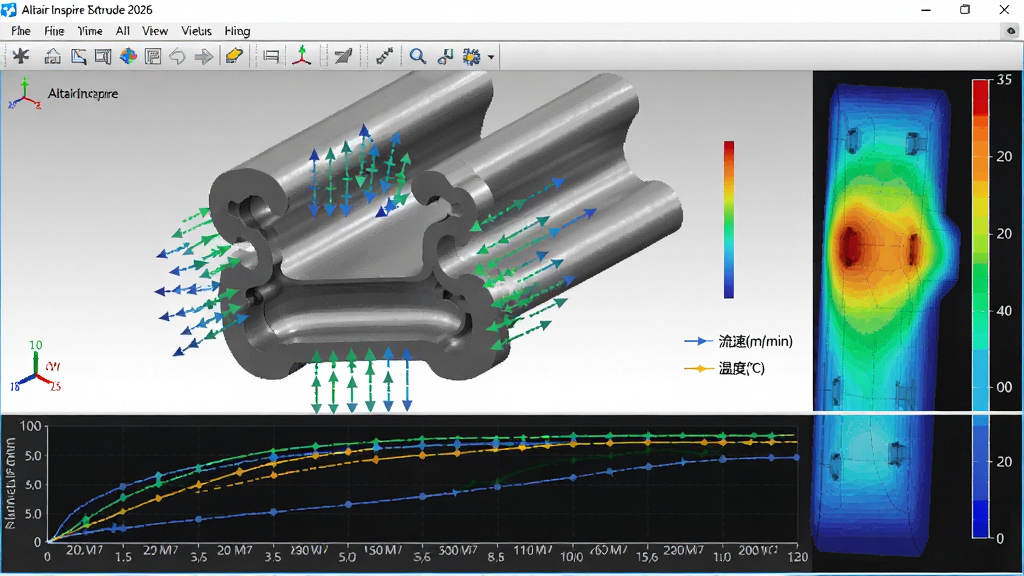Open the Fhe menu
Screen dimensions: 1024x576
coord(20,31)
